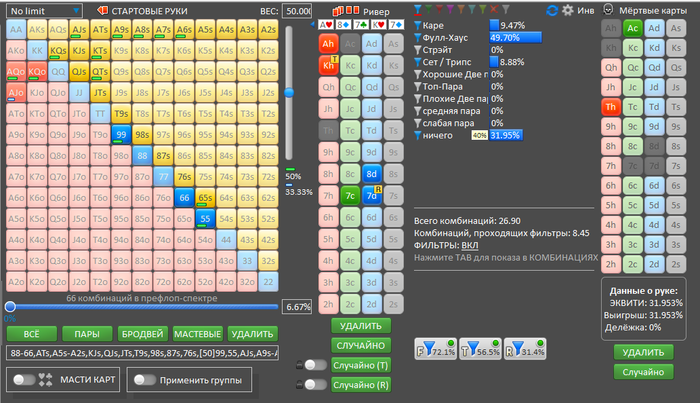
Task: Click the Инв button
Action: pyautogui.click(x=586, y=10)
